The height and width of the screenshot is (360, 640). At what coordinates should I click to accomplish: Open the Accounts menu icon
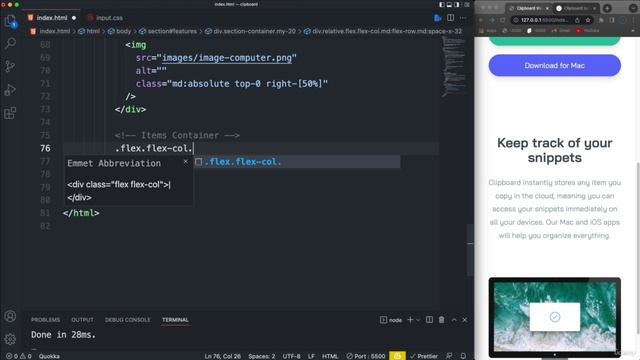pyautogui.click(x=10, y=316)
